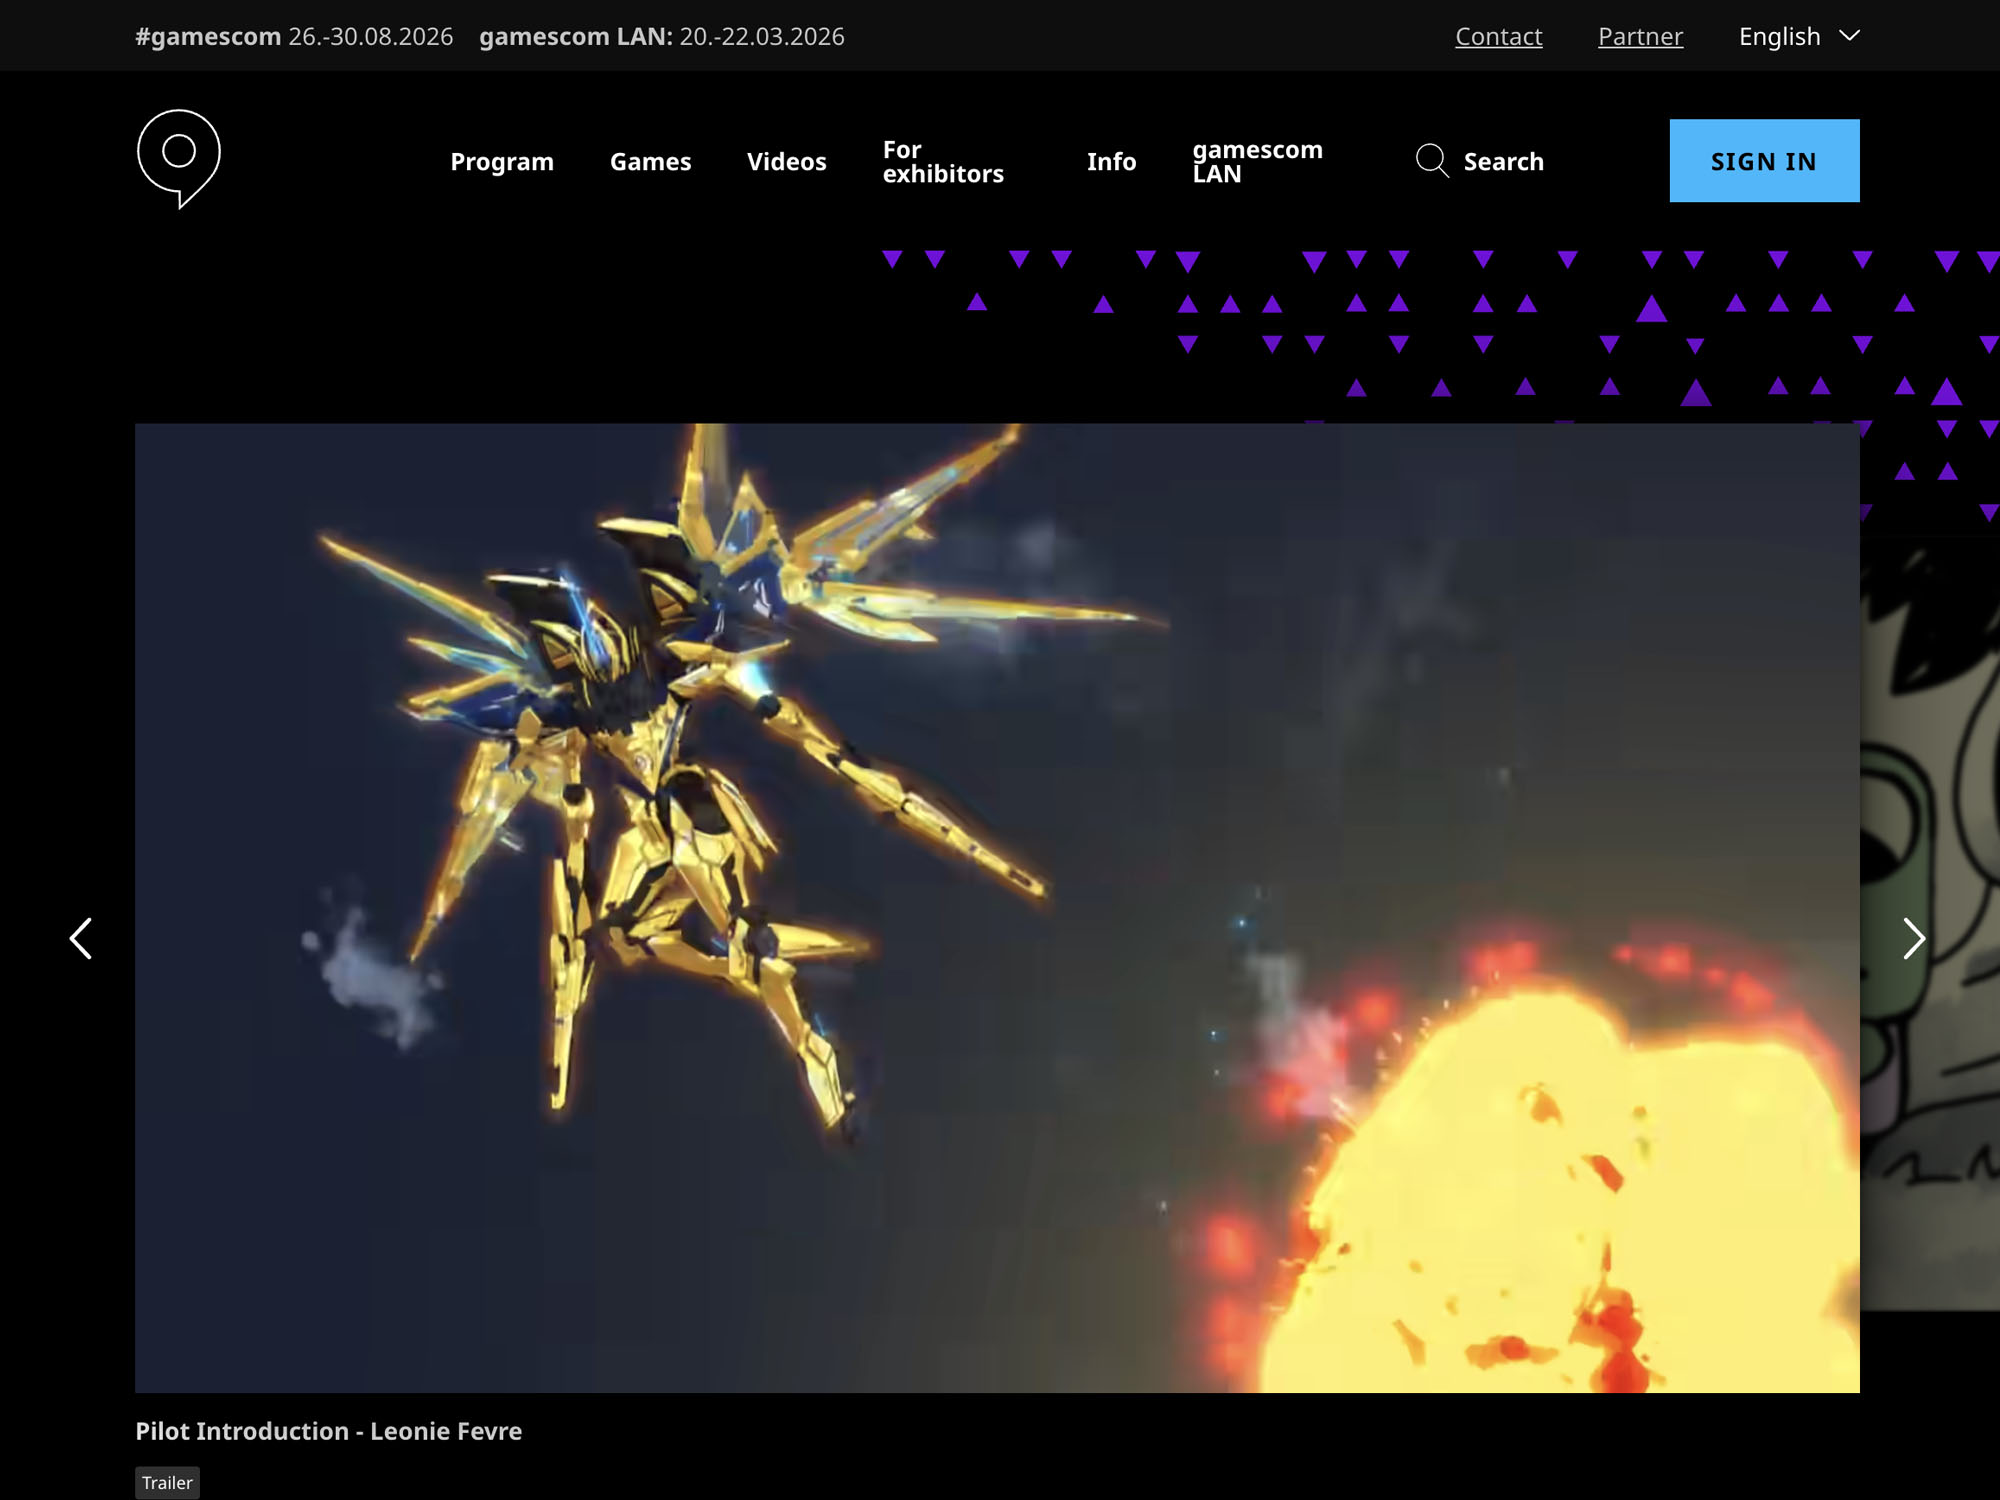Select the Trailer tag
The width and height of the screenshot is (2000, 1500).
[167, 1483]
